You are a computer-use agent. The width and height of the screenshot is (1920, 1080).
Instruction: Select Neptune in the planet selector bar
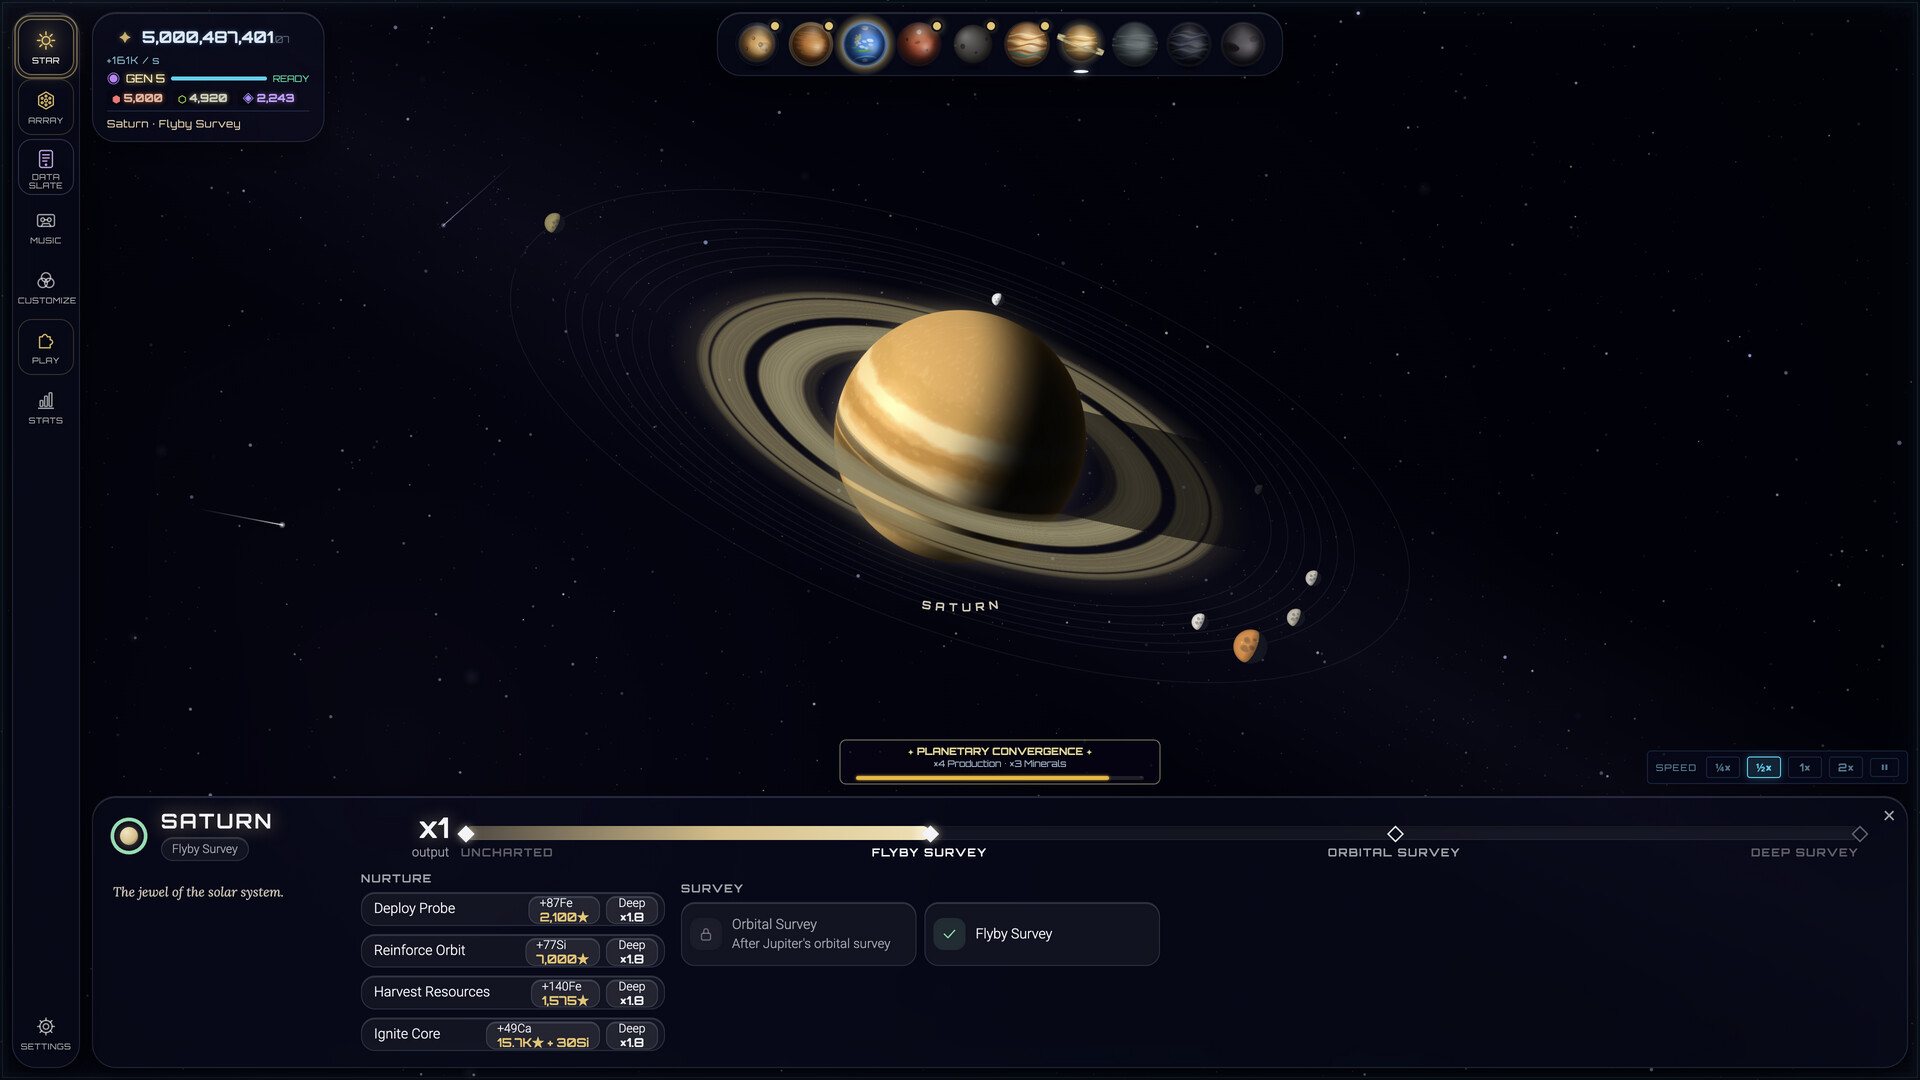pos(1189,44)
